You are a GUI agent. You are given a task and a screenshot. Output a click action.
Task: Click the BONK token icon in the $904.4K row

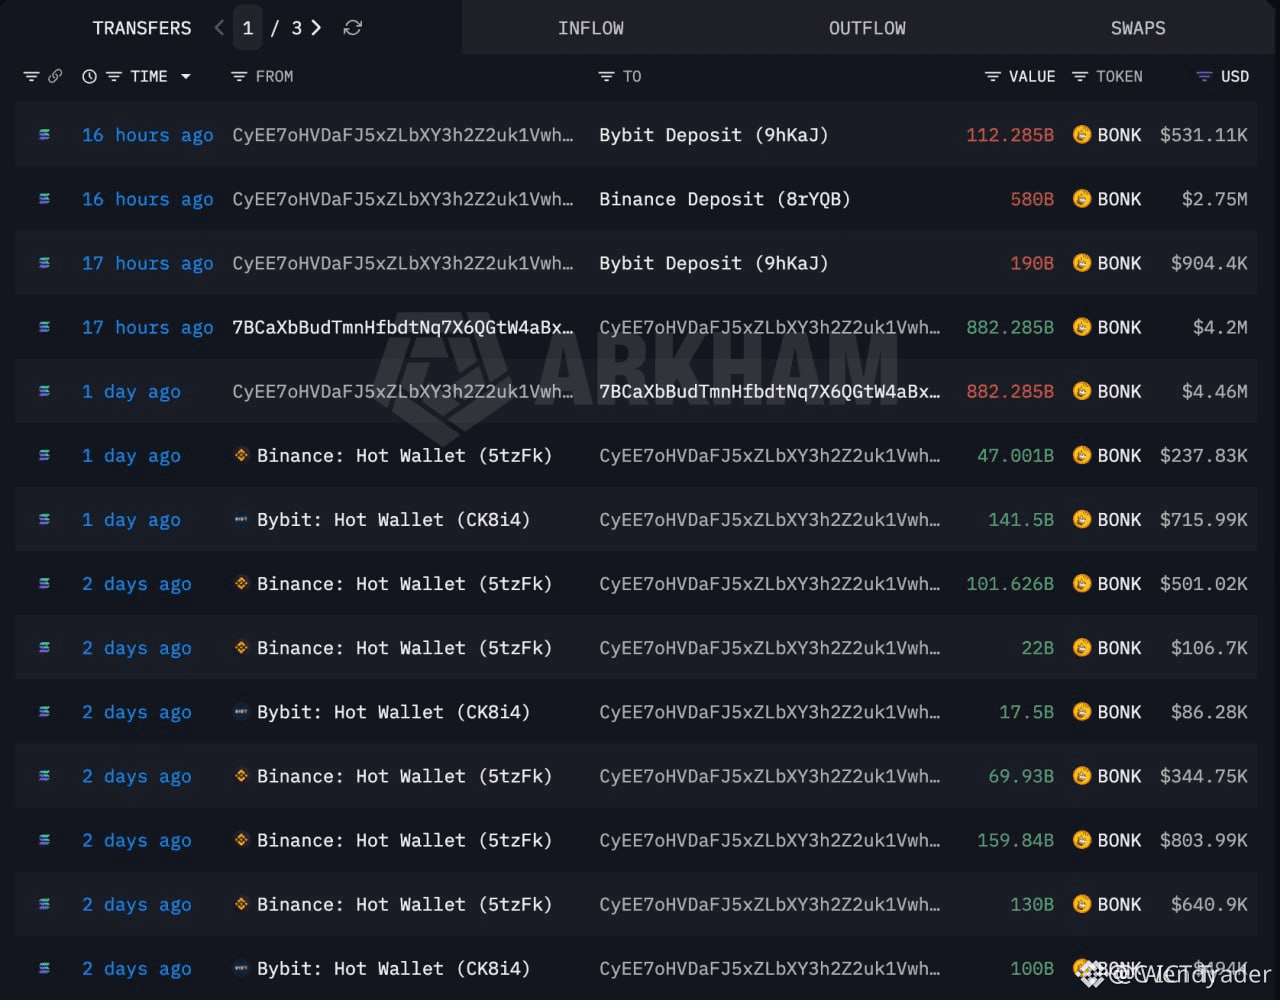(1081, 263)
